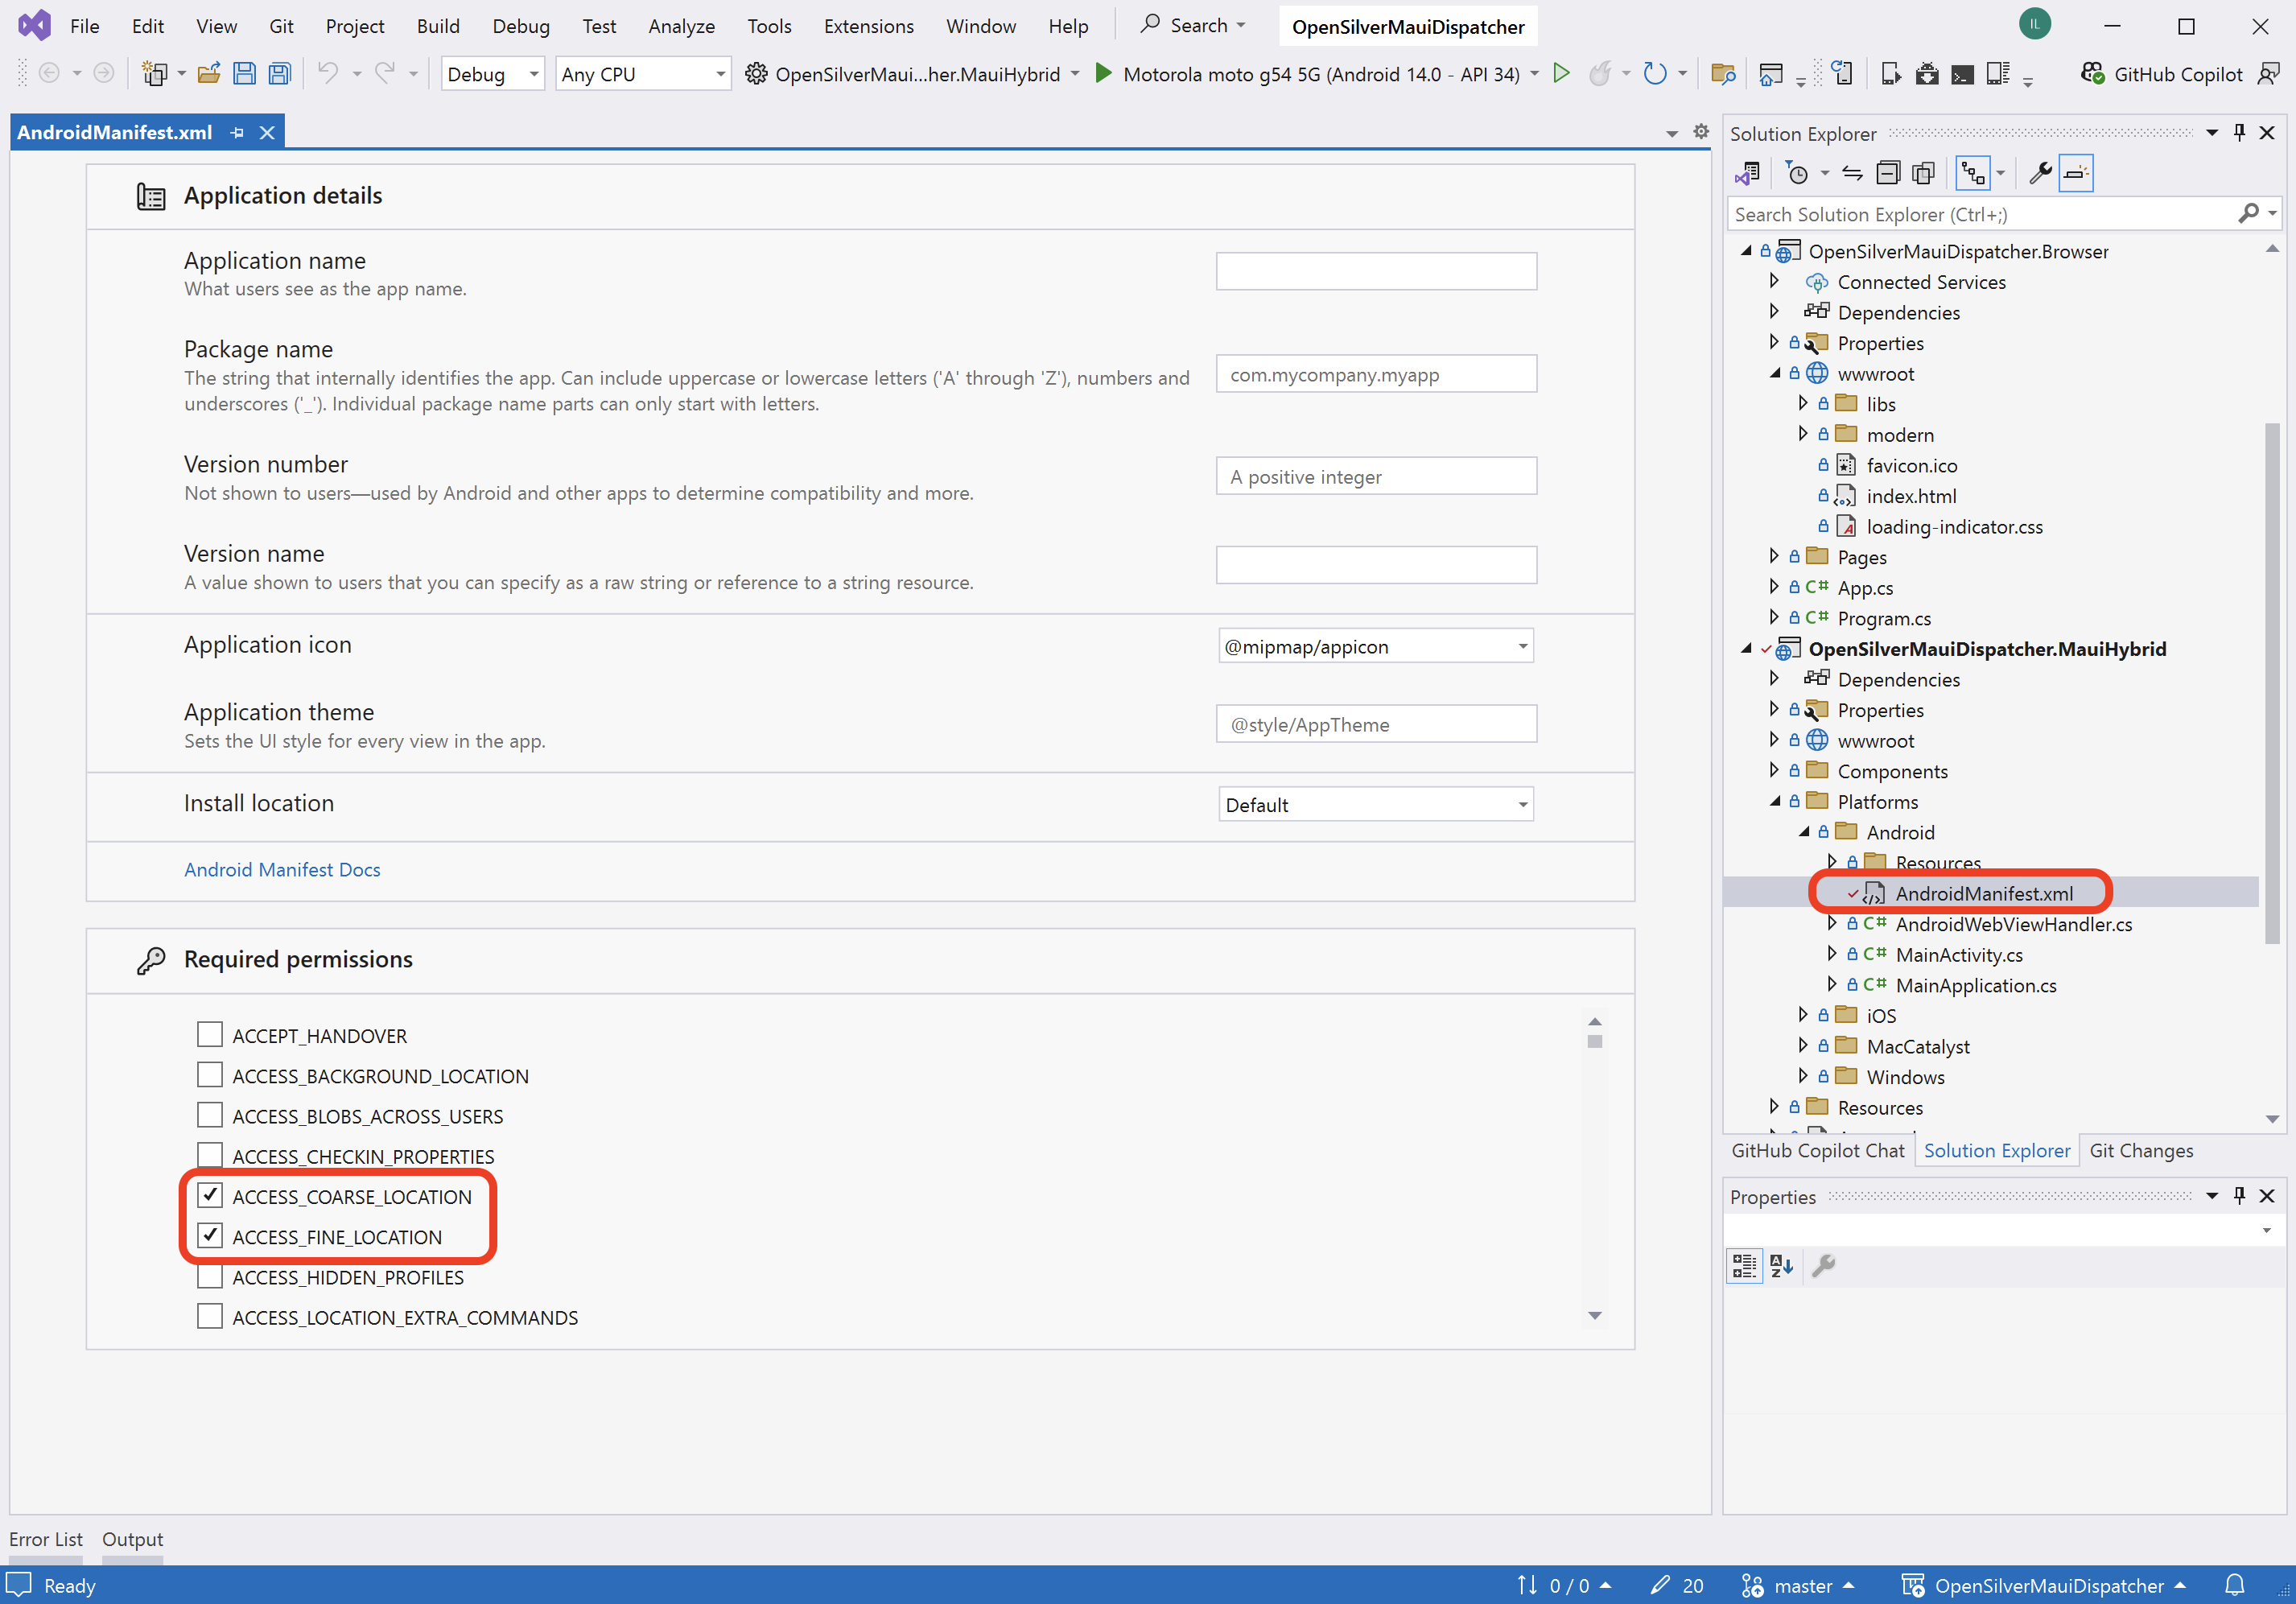
Task: Click the Android Manifest Docs link
Action: (281, 868)
